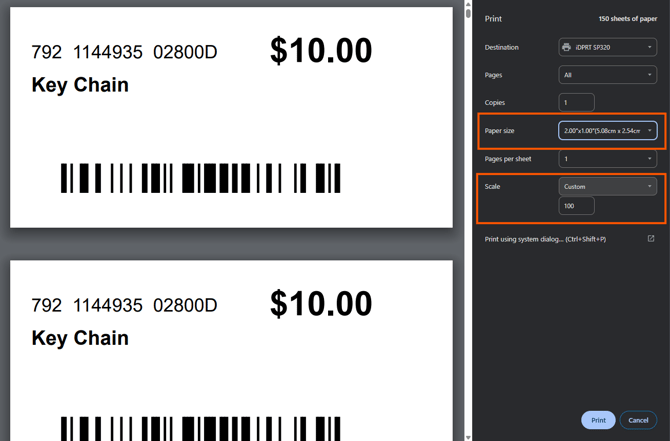This screenshot has width=670, height=441.
Task: Open the Paper size dropdown
Action: (607, 130)
